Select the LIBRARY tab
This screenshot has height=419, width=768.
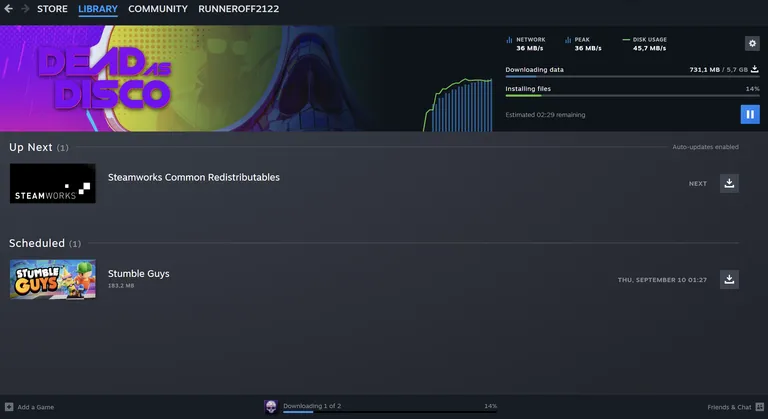tap(98, 9)
